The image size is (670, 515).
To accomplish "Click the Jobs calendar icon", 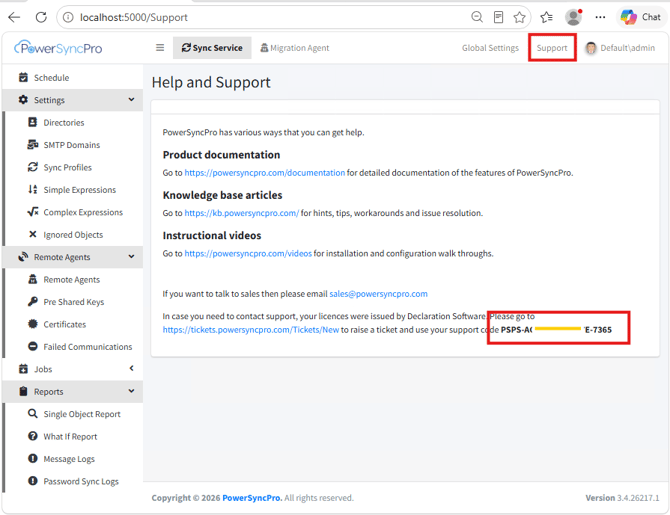I will 23,369.
